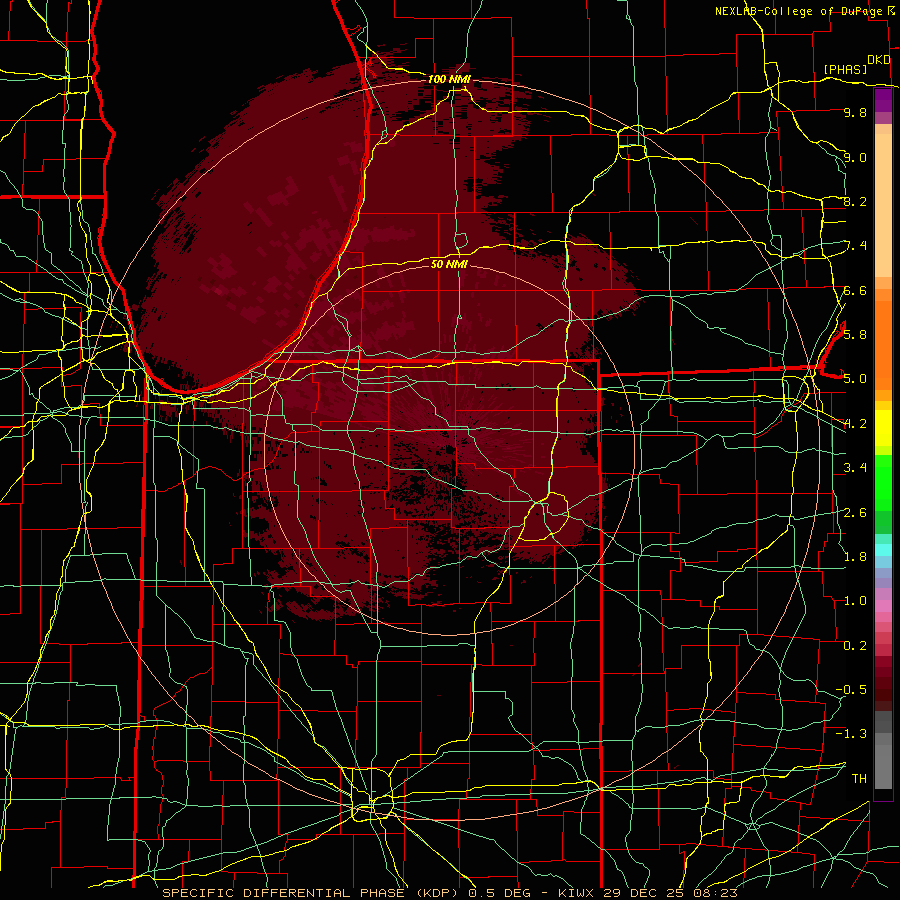The image size is (900, 900).
Task: Select the 50 NMI range ring label
Action: click(449, 264)
